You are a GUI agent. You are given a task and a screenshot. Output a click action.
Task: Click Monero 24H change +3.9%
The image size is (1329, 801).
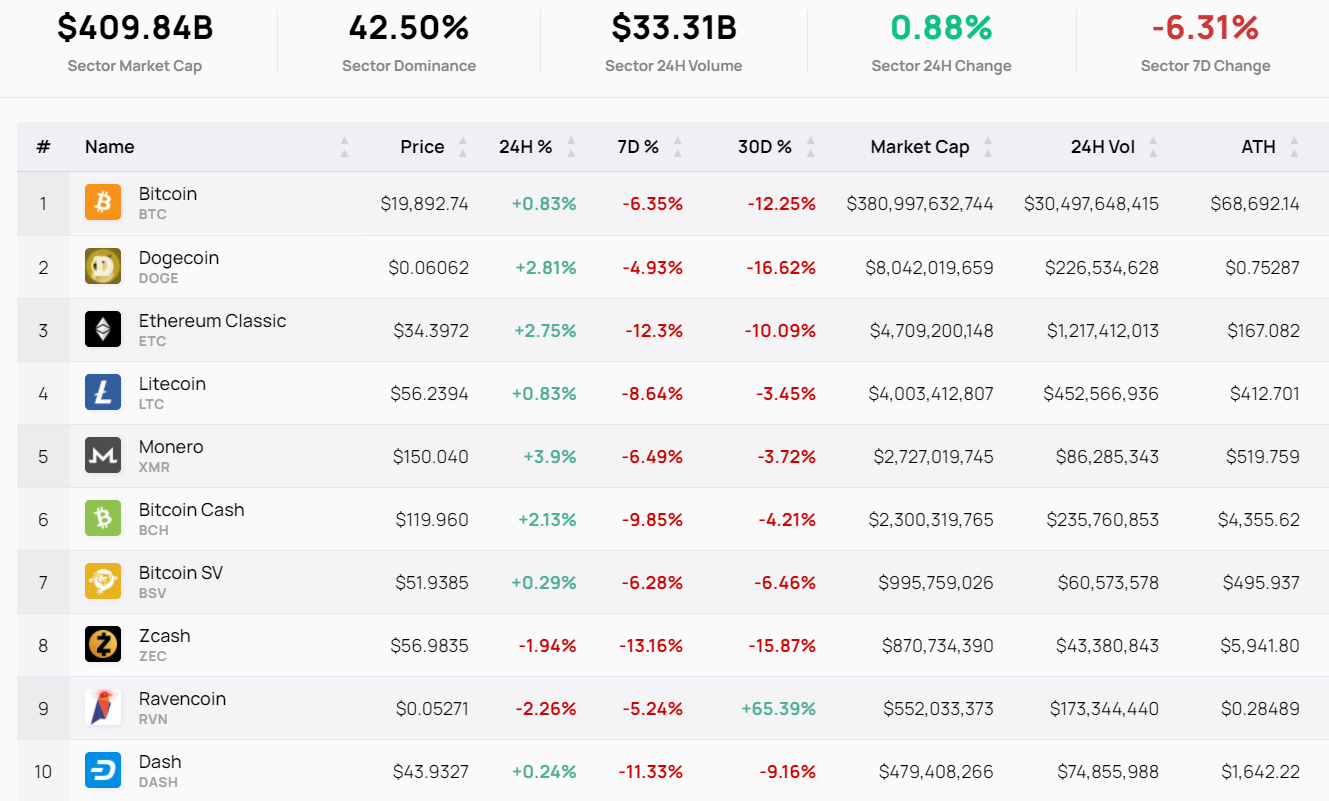[550, 456]
